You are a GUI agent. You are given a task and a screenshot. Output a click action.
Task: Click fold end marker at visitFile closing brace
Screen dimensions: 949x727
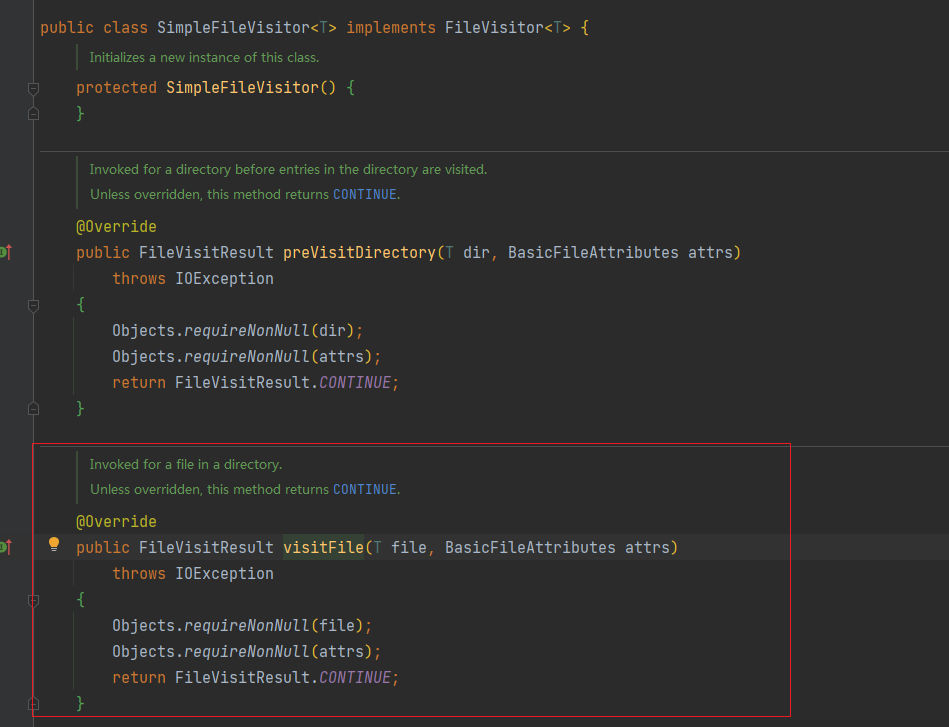pyautogui.click(x=33, y=703)
